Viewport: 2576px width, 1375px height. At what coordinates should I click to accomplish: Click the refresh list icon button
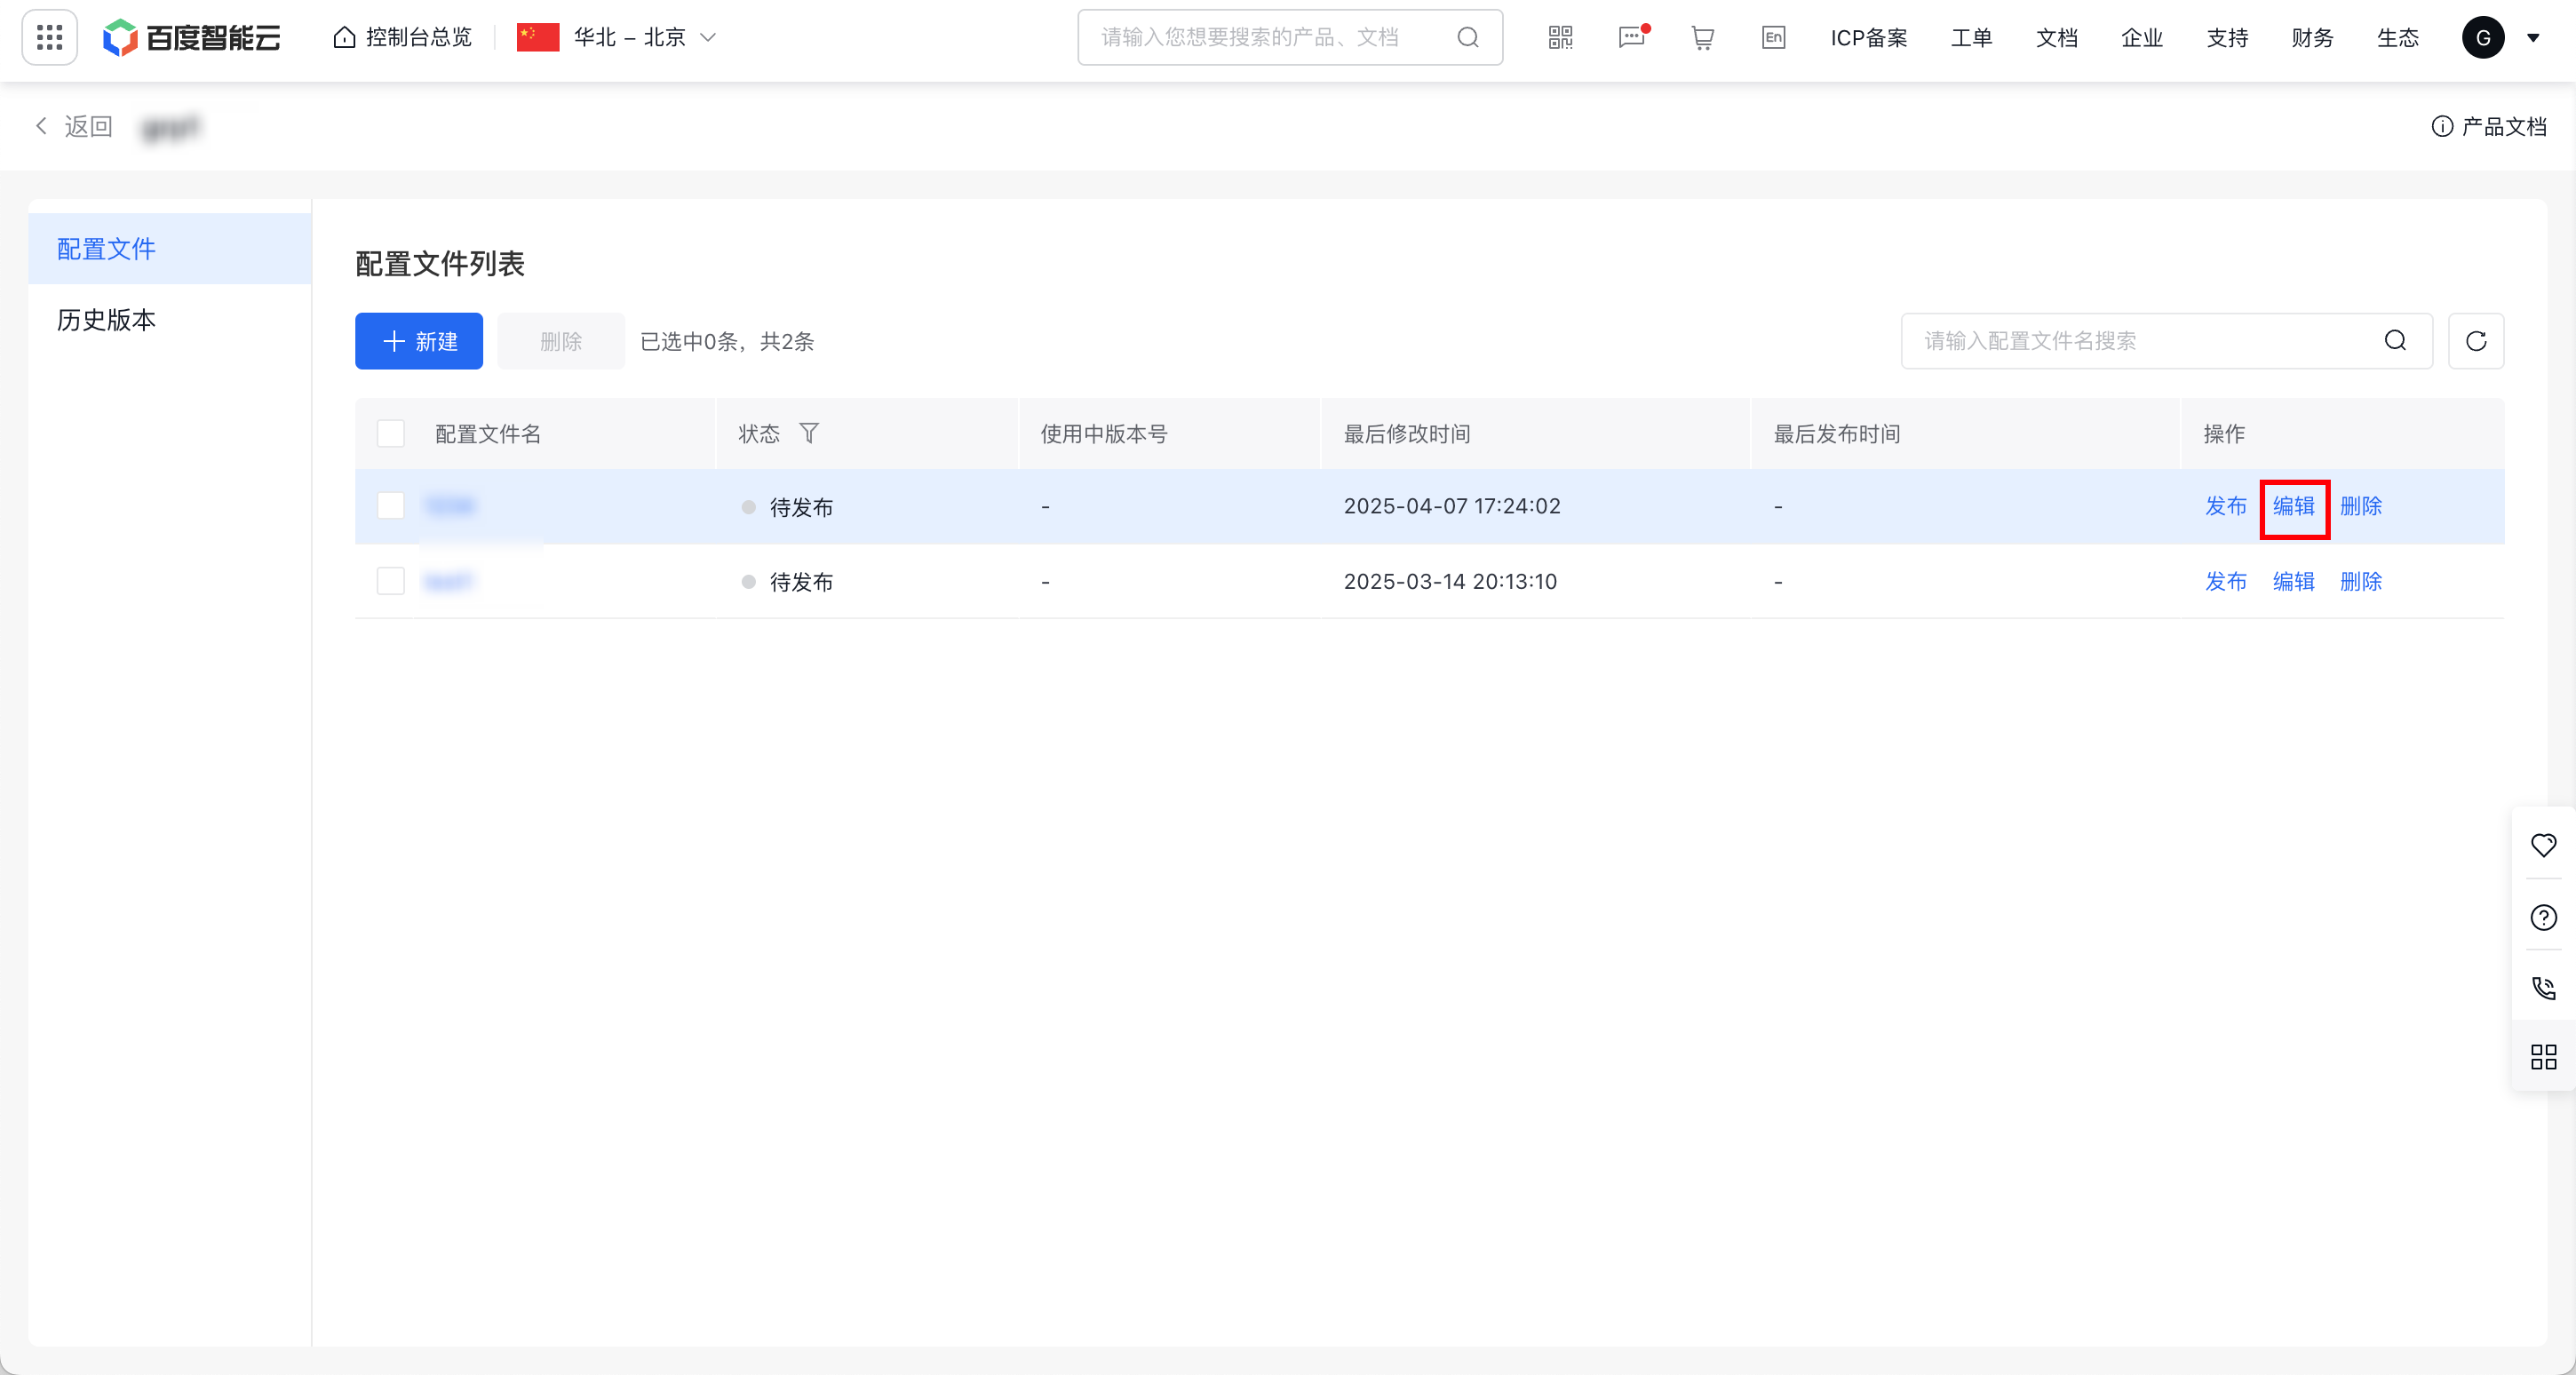tap(2476, 341)
